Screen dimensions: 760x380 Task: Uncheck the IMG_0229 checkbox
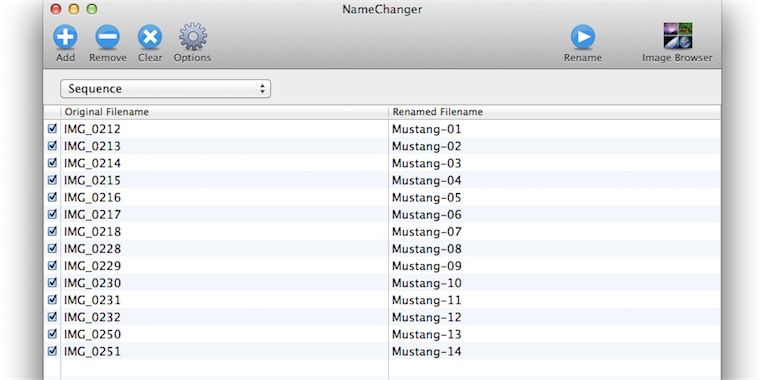point(52,265)
